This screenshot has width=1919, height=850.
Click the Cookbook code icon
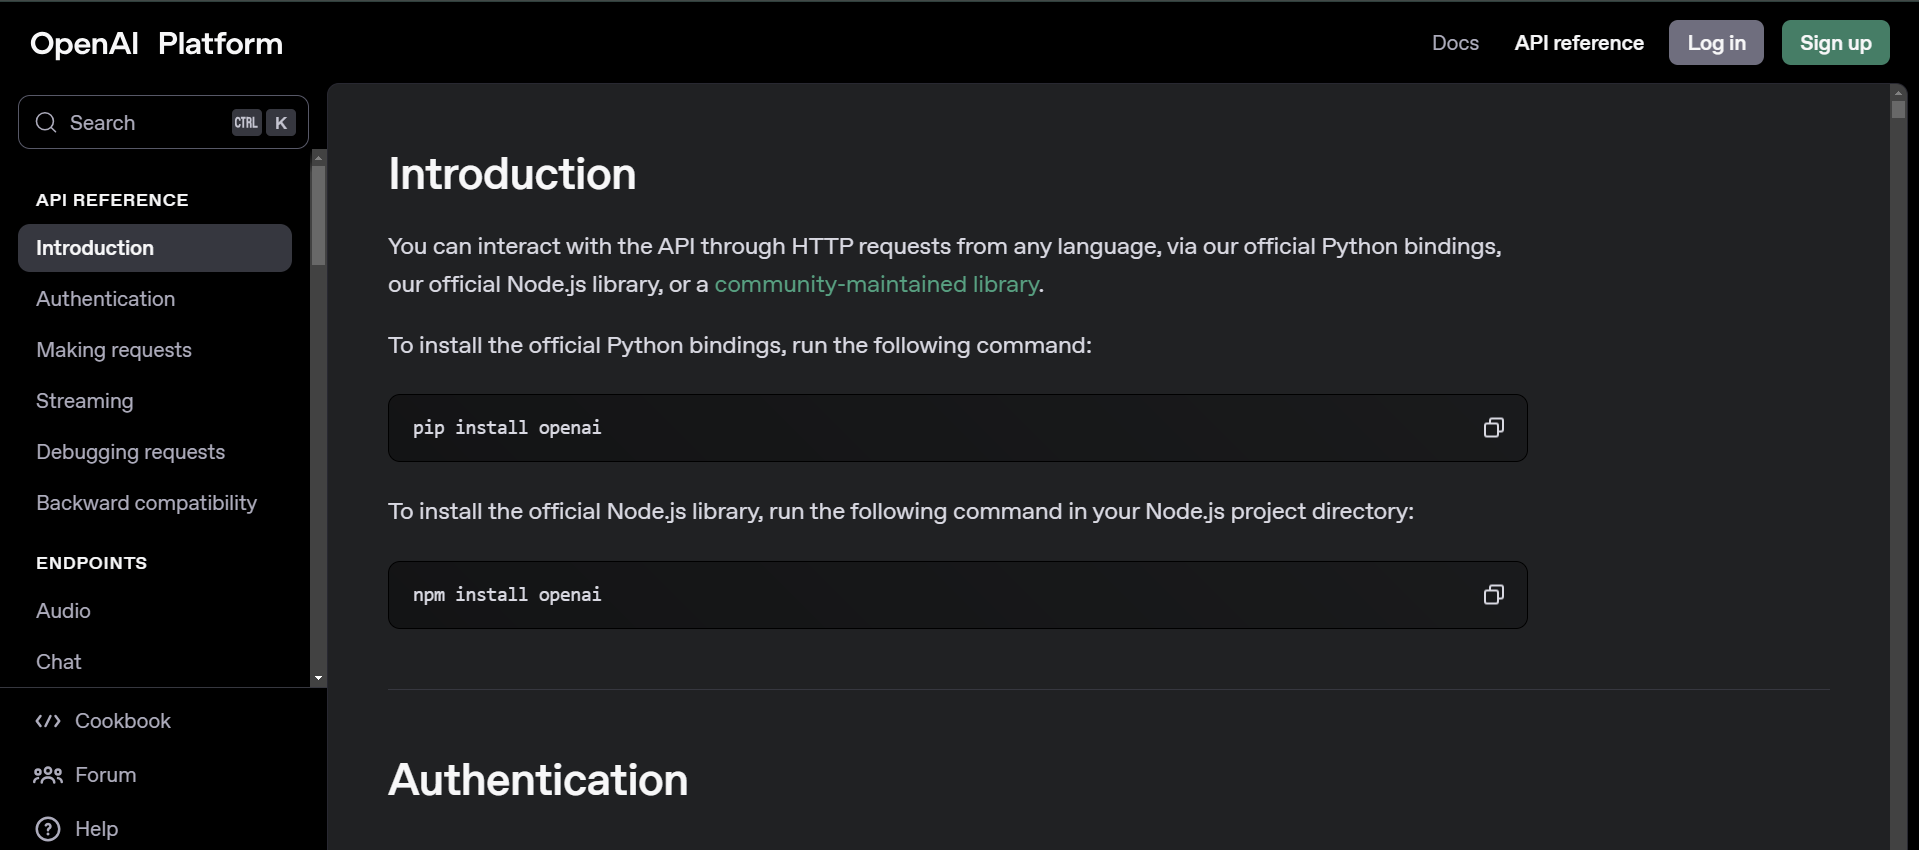click(x=48, y=721)
